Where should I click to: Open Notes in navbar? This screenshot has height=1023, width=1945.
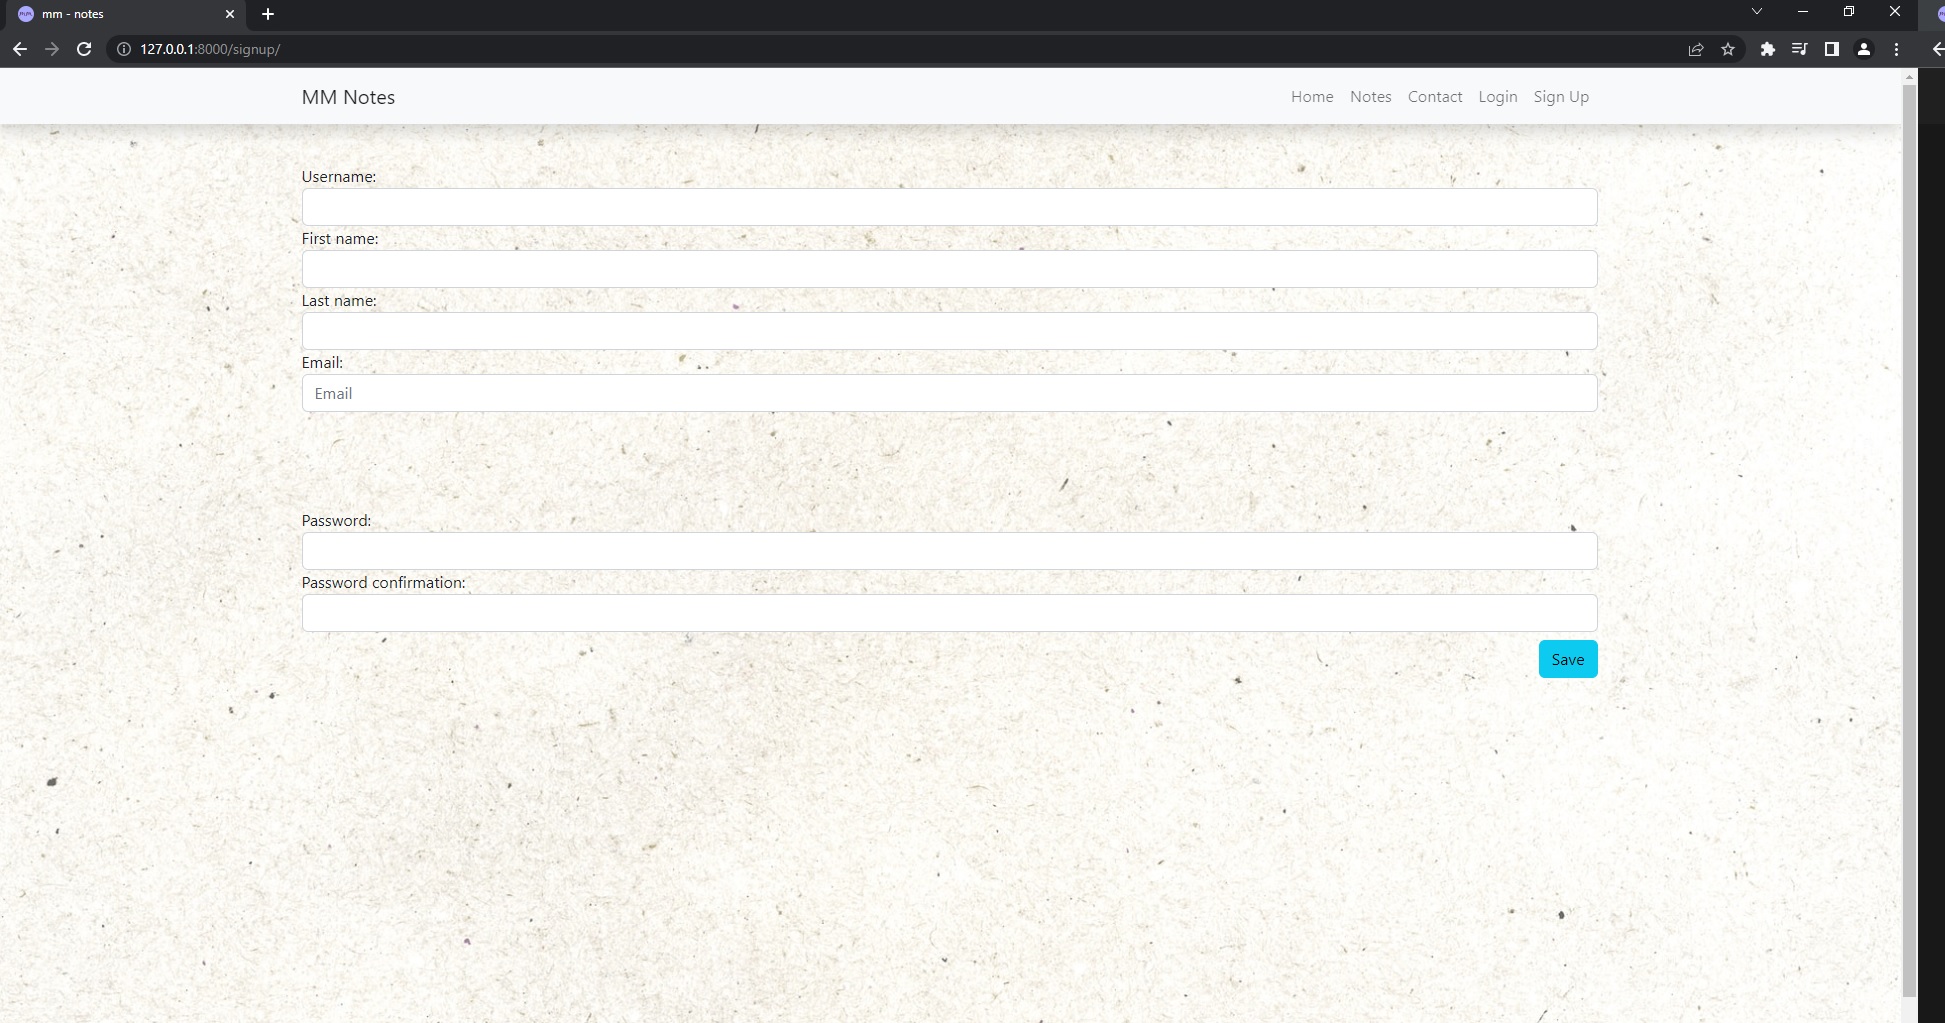point(1370,97)
